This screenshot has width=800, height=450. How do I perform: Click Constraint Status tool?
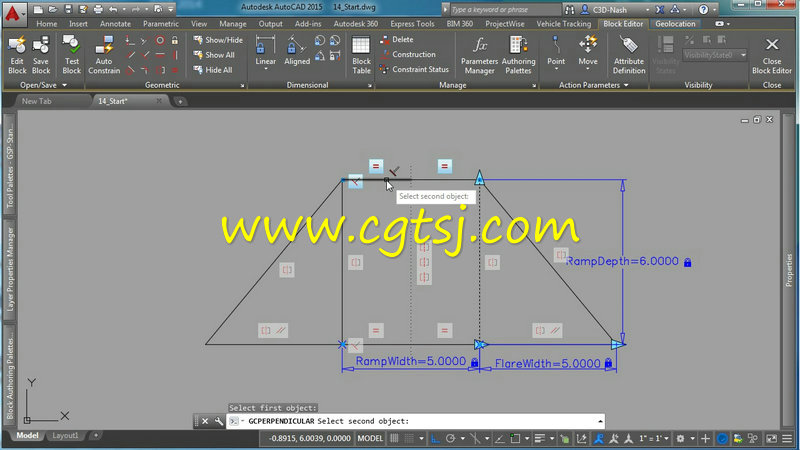coord(414,69)
